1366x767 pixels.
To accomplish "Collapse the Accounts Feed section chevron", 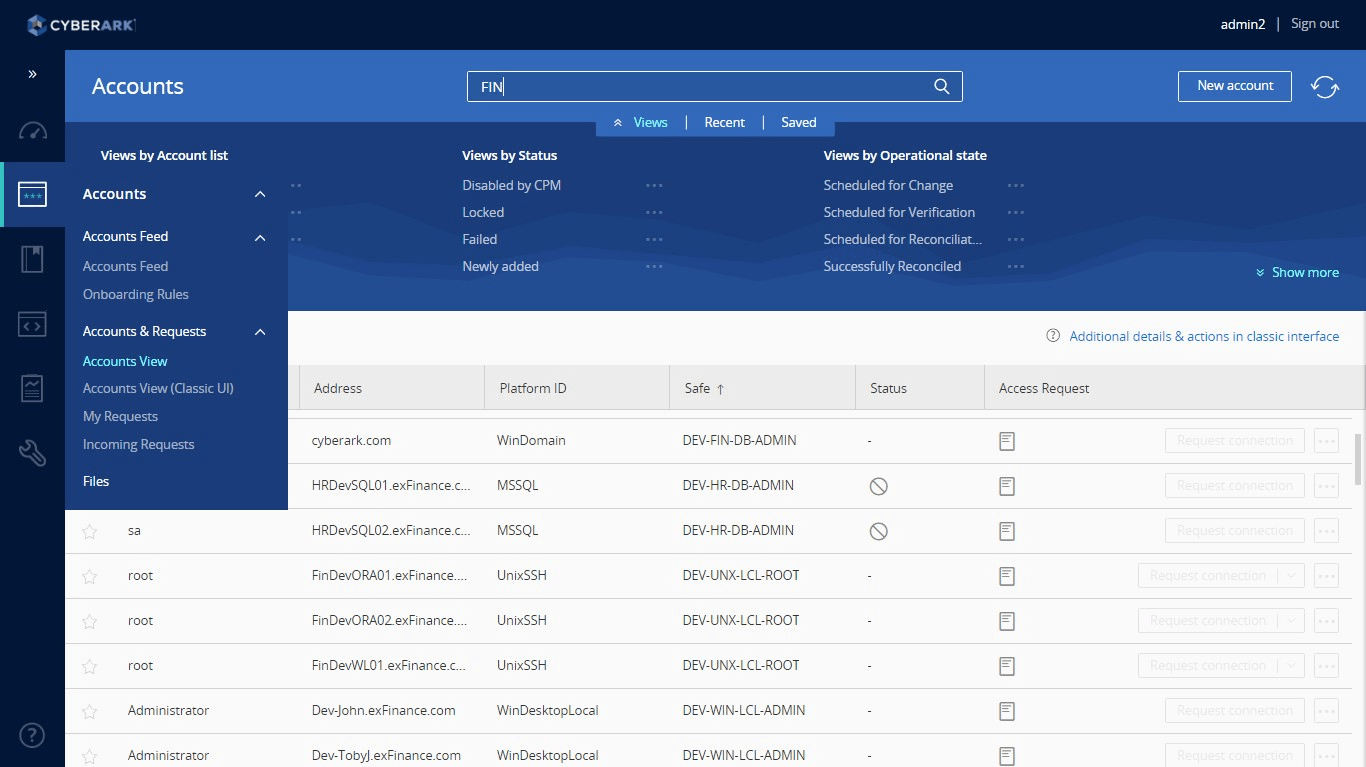I will pyautogui.click(x=260, y=237).
